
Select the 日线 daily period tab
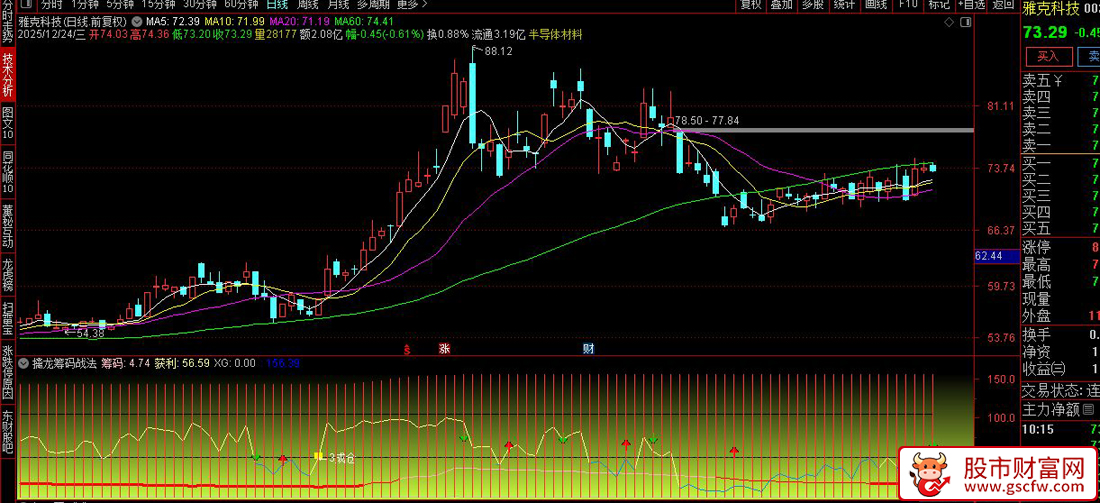click(x=277, y=4)
